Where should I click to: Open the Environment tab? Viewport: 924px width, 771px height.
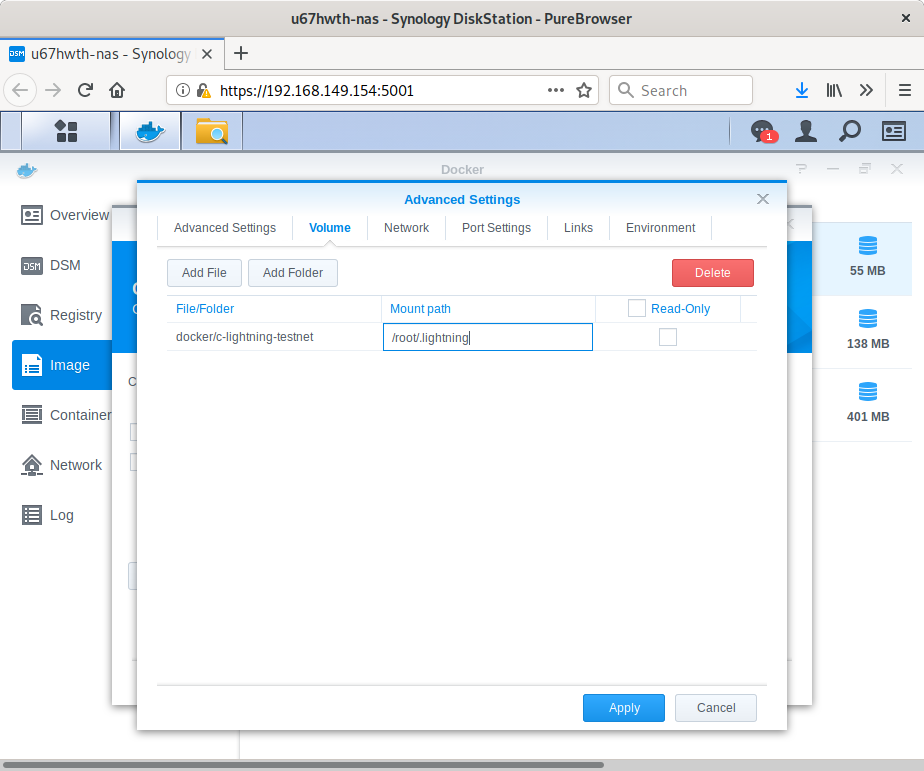(x=660, y=228)
